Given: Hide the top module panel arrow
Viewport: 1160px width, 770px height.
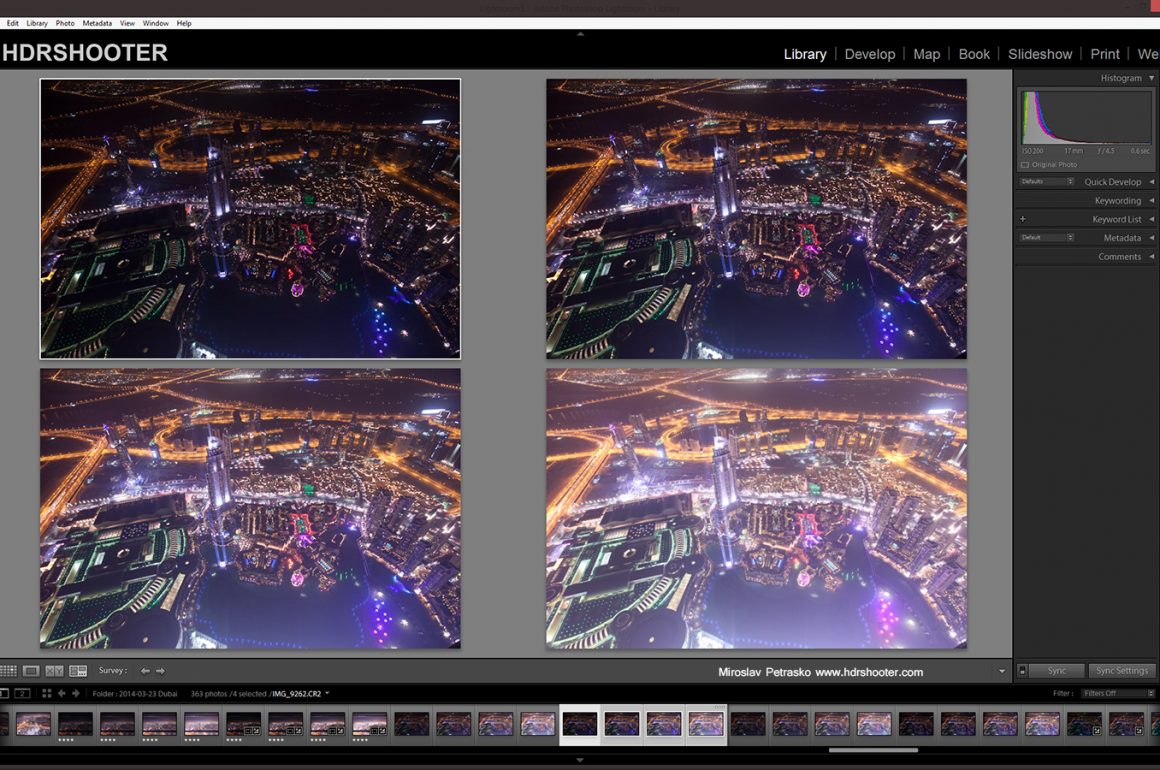Looking at the screenshot, I should 580,34.
